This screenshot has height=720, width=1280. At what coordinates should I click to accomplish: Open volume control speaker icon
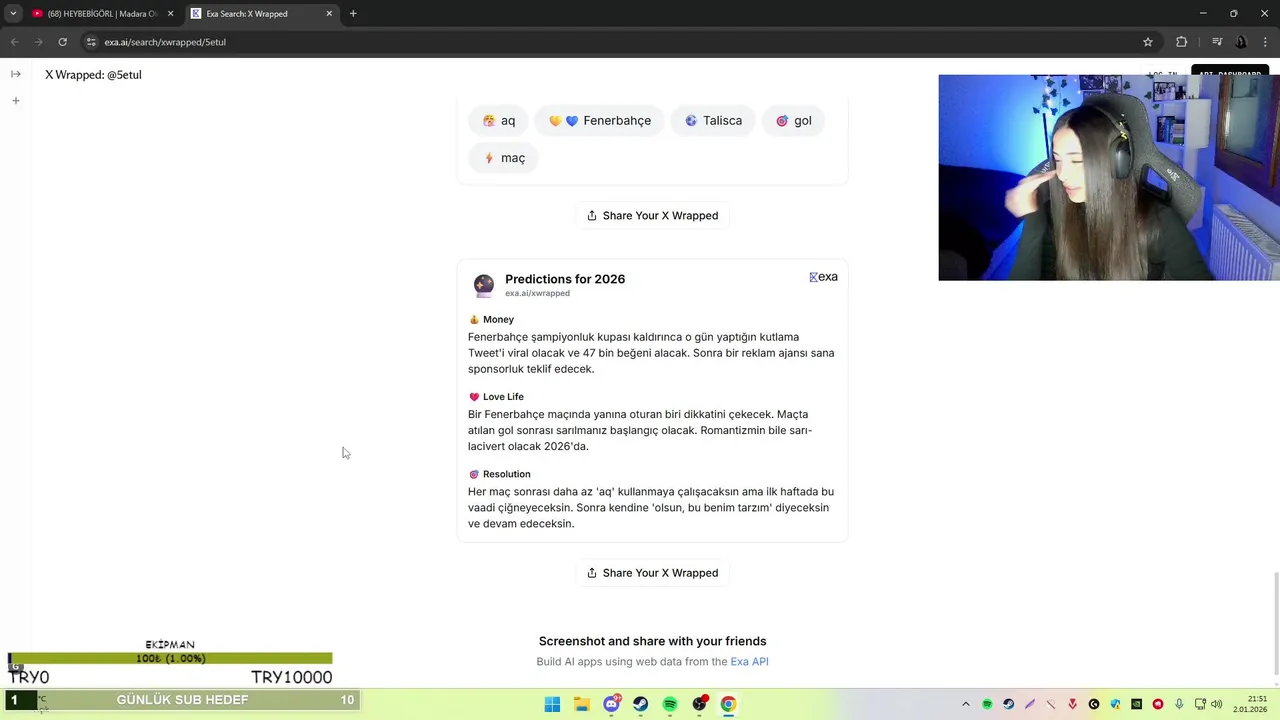coord(1217,704)
